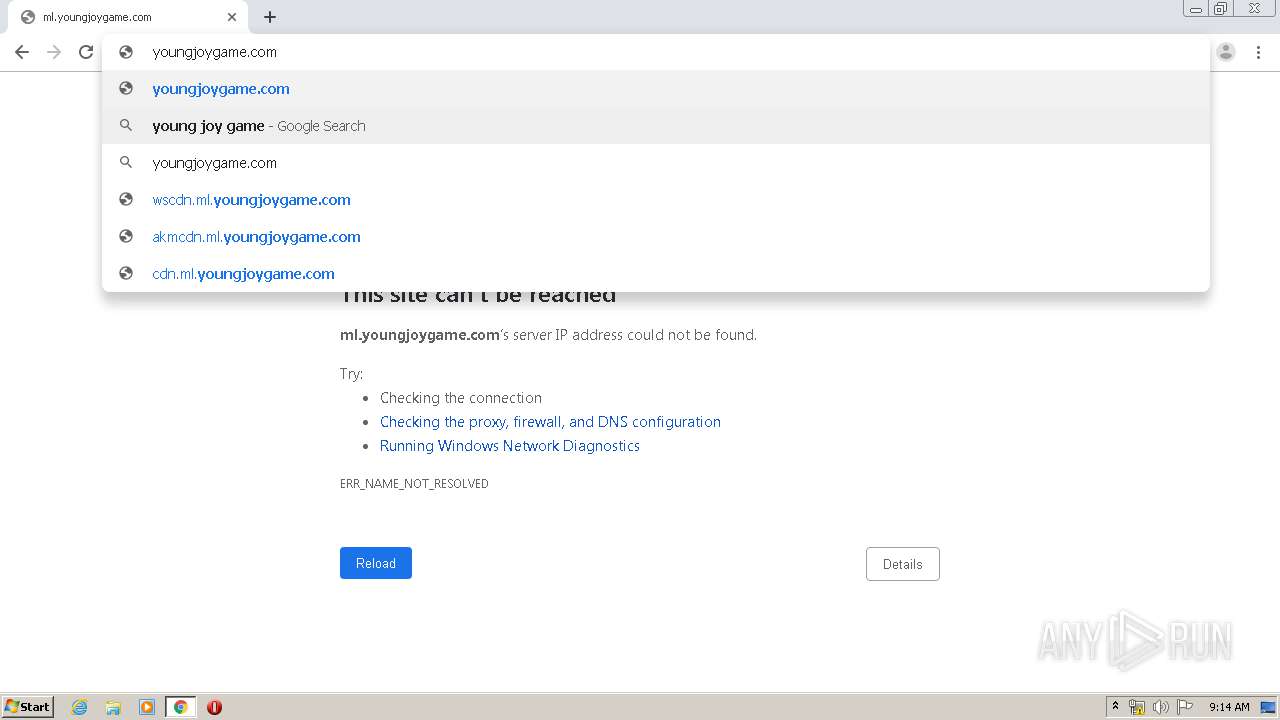
Task: Click the globe icon beside cdn.ml.youngjoygame.com
Action: [x=126, y=273]
